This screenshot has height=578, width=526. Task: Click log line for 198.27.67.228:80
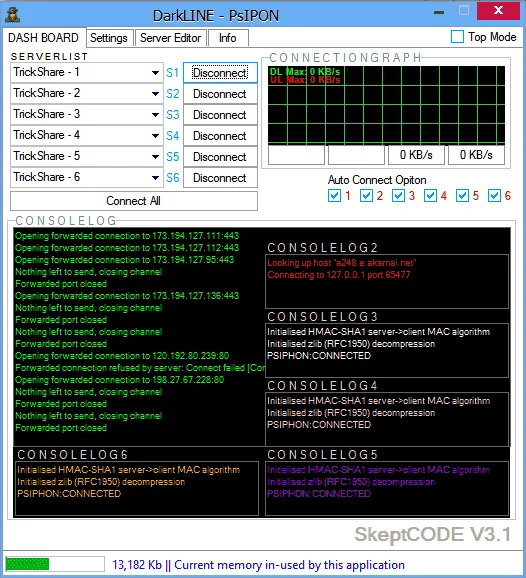coord(119,380)
